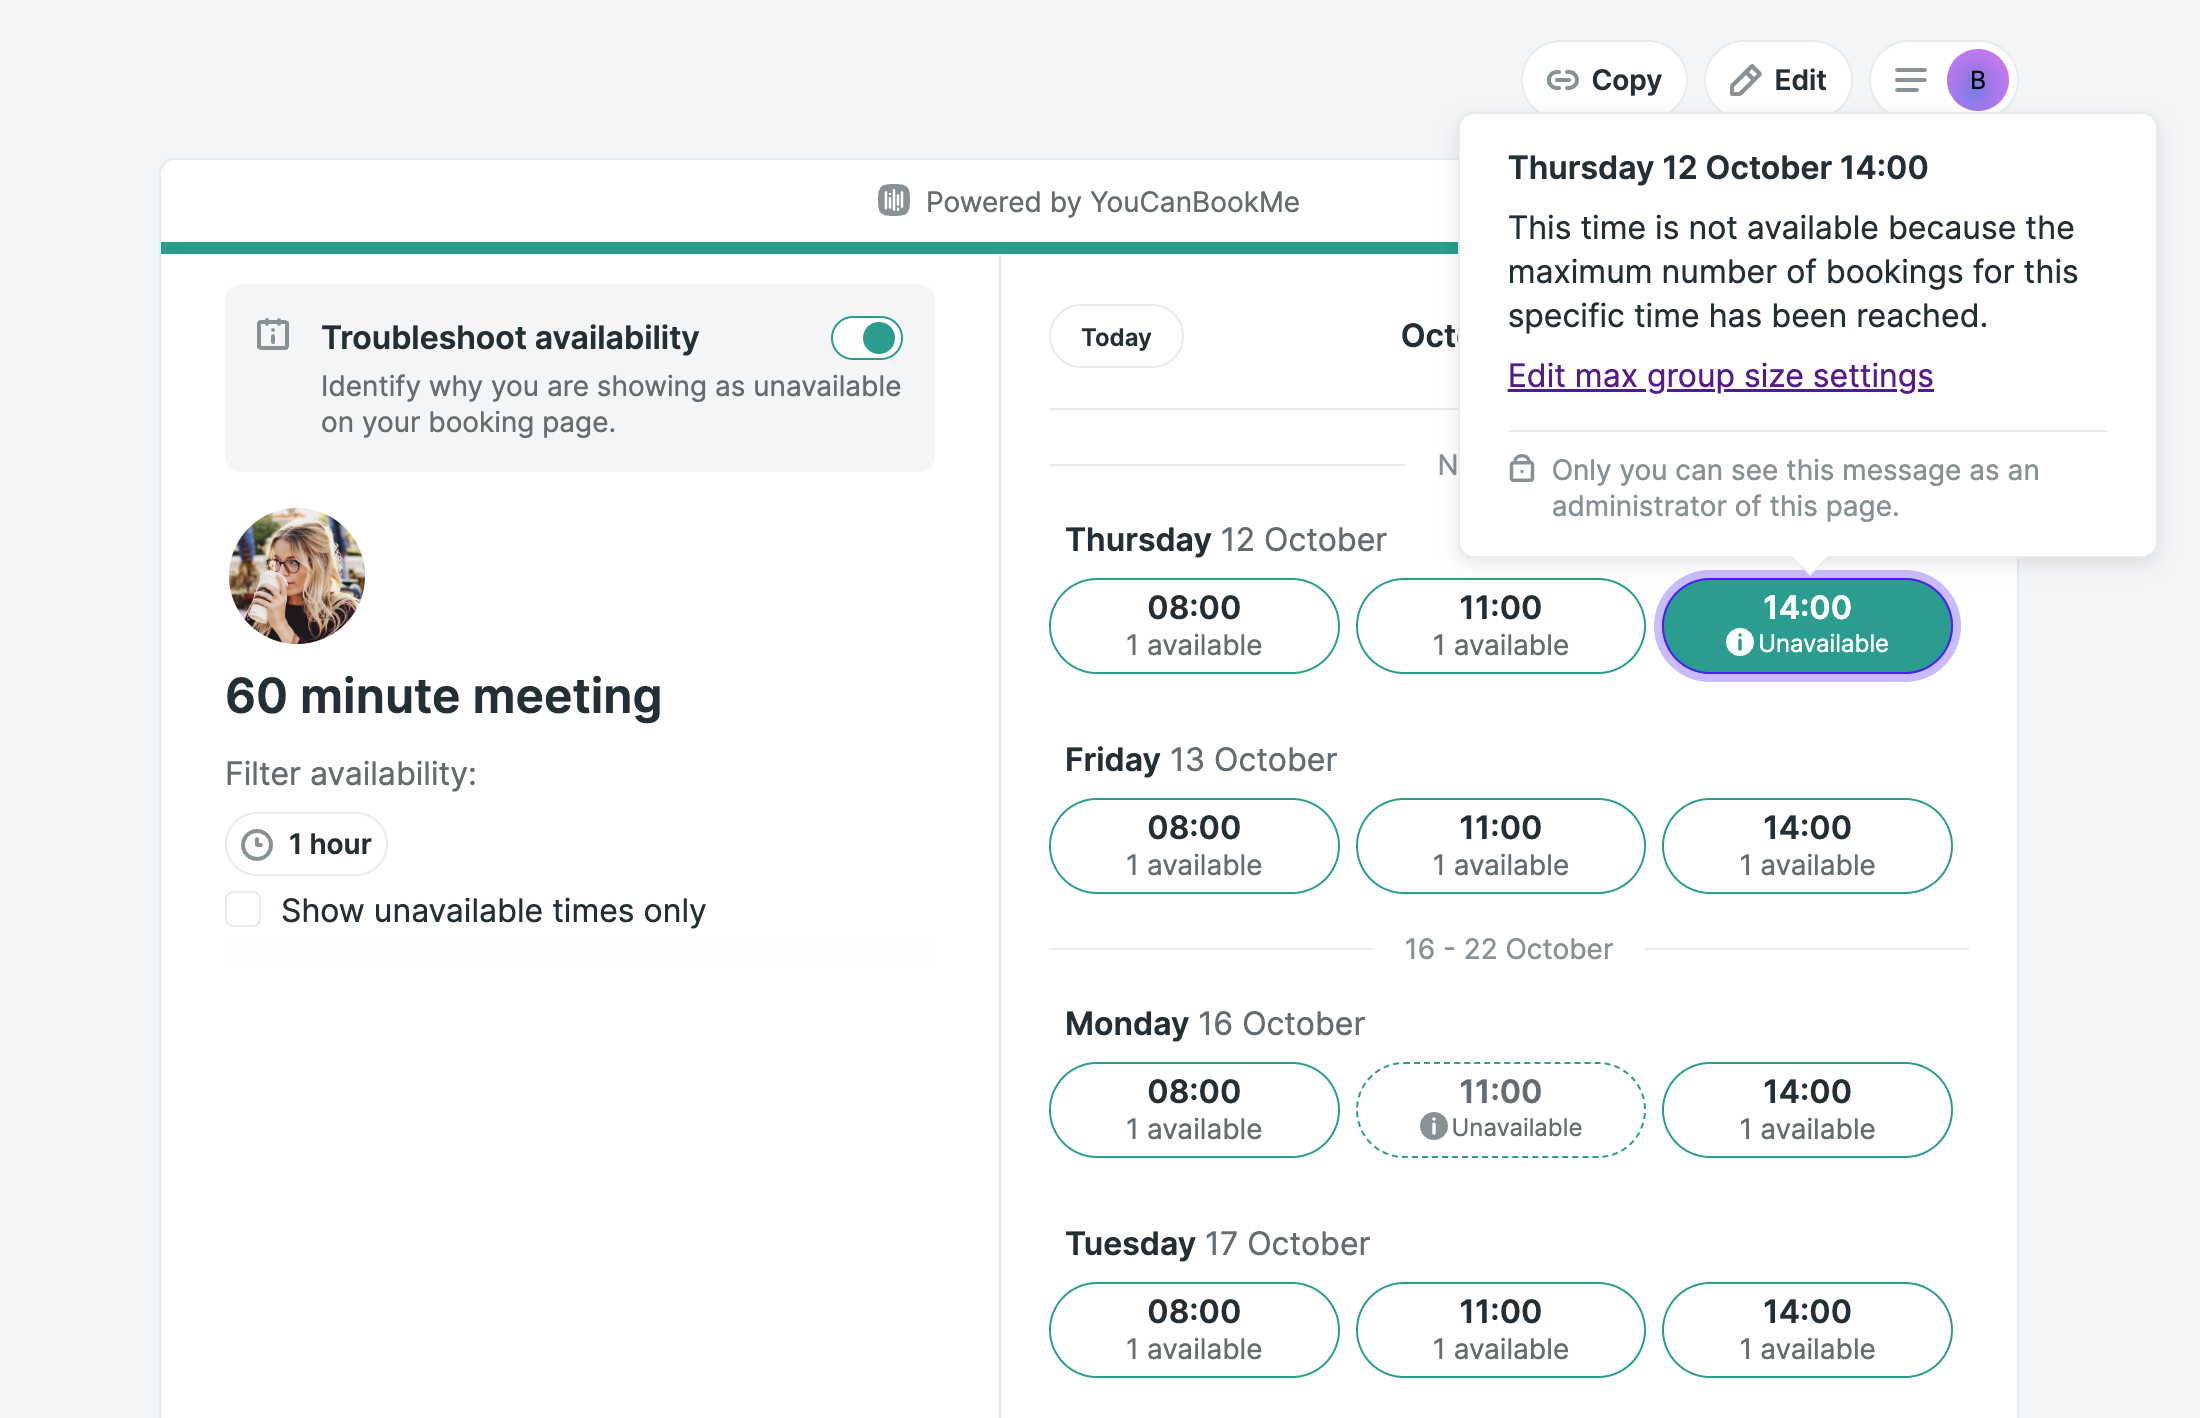Open the purple B profile avatar

[1977, 80]
